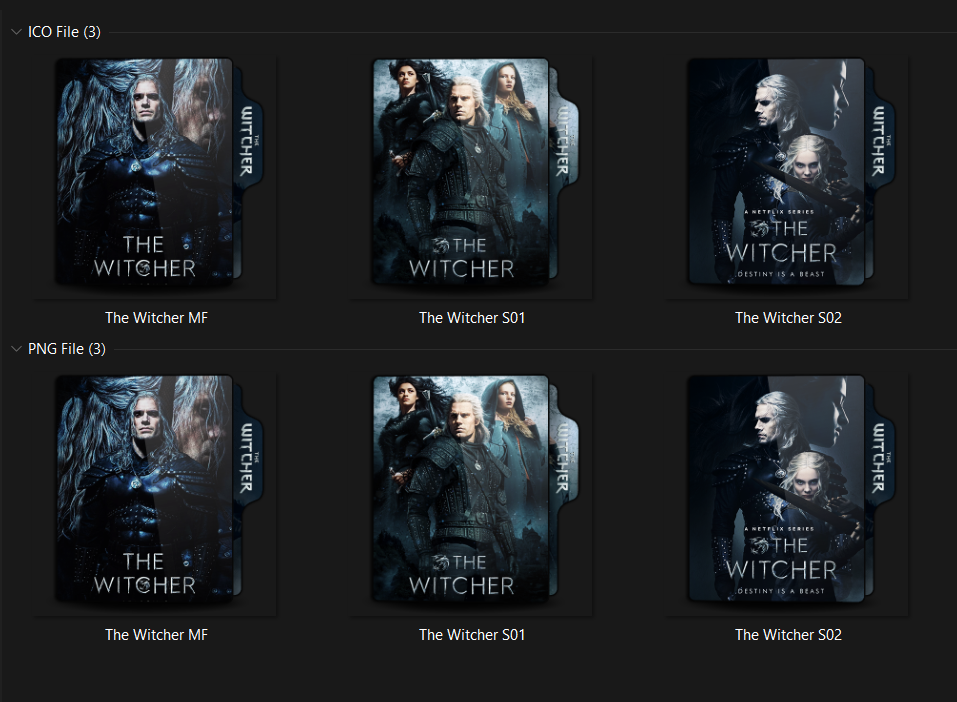The image size is (957, 702).
Task: Click 'The Witcher S02' text in ICO group
Action: (788, 317)
